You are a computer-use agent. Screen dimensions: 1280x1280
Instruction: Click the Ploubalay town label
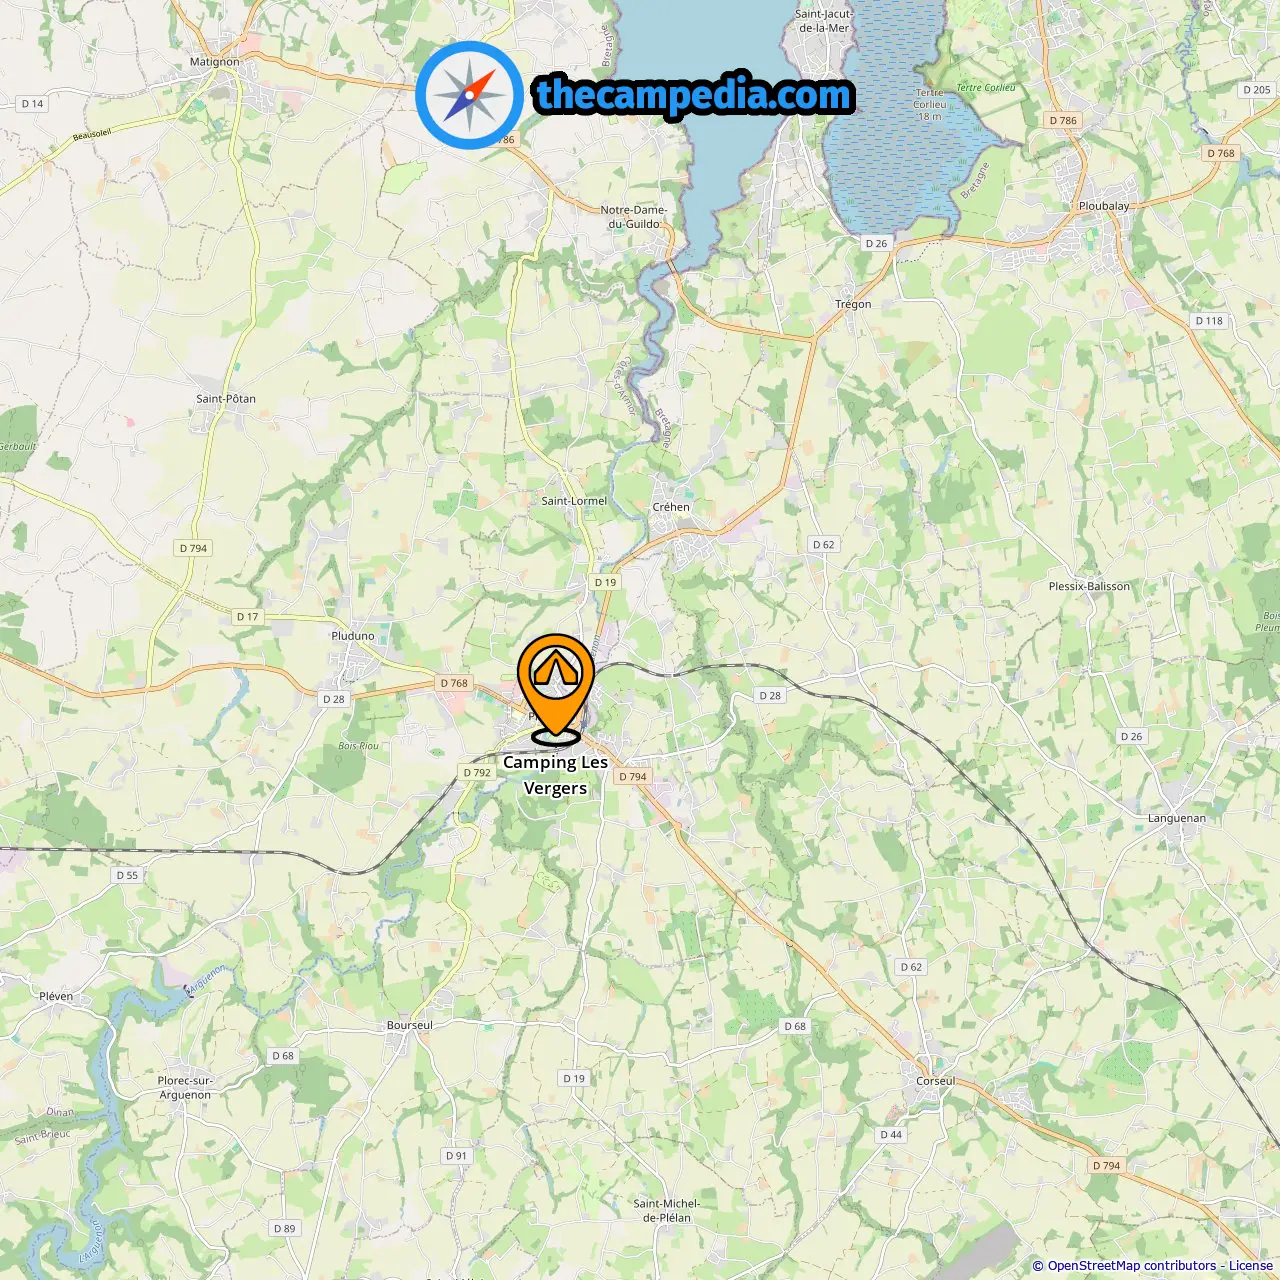(1104, 206)
